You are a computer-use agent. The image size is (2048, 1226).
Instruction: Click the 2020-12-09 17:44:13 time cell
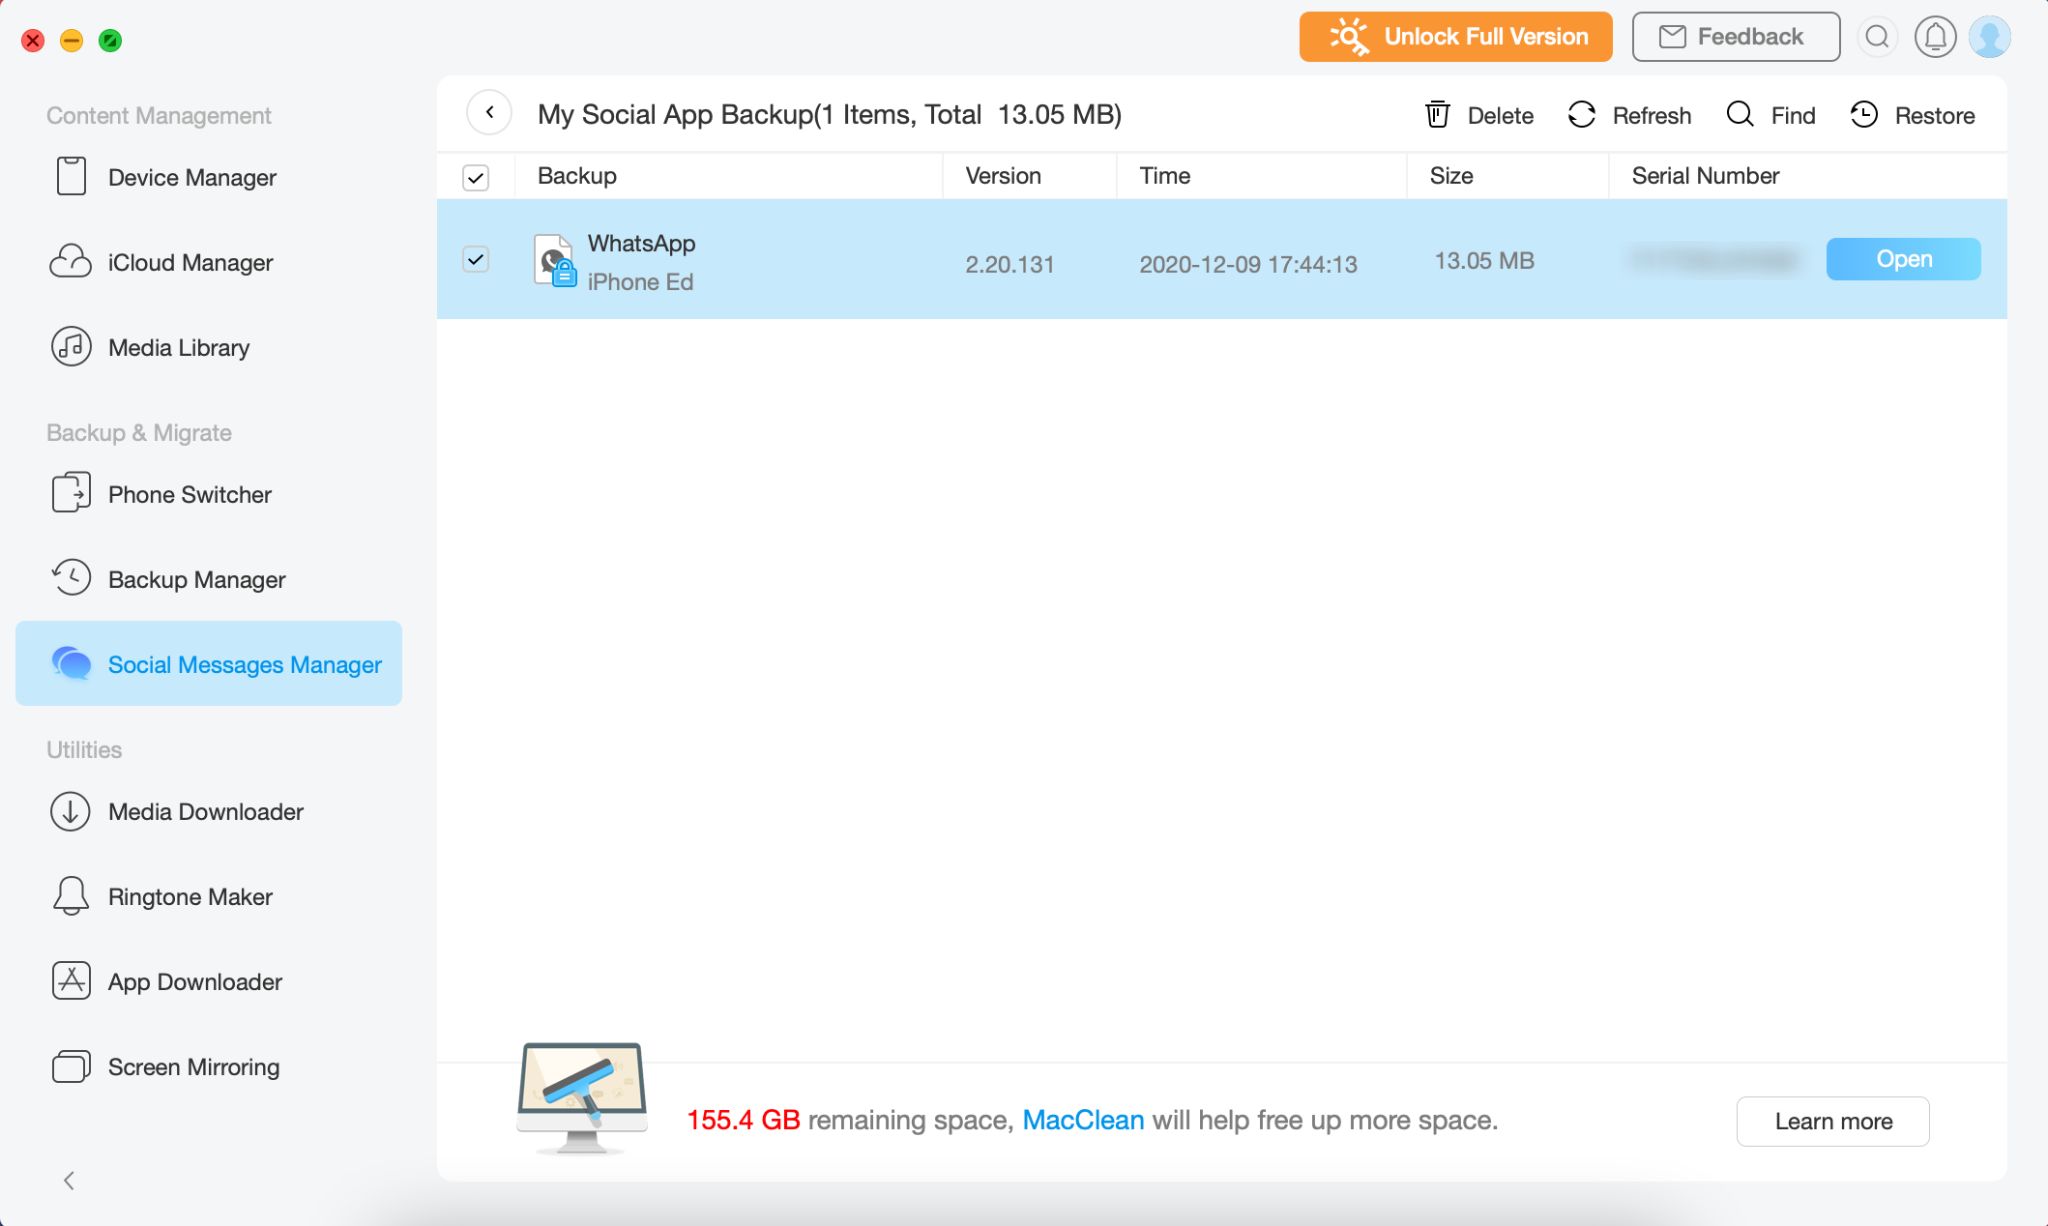1248,264
